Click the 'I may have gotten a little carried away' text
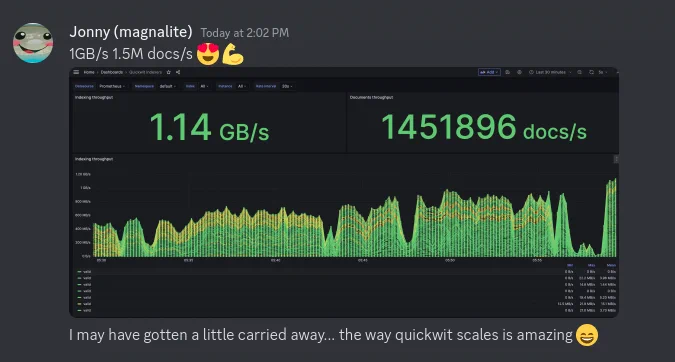 point(201,335)
